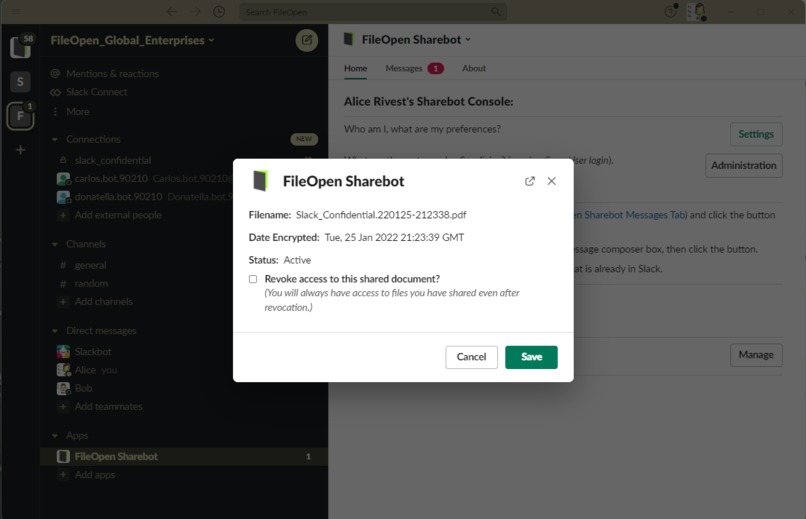The height and width of the screenshot is (519, 806).
Task: Open the Slackbot direct message
Action: tap(93, 351)
